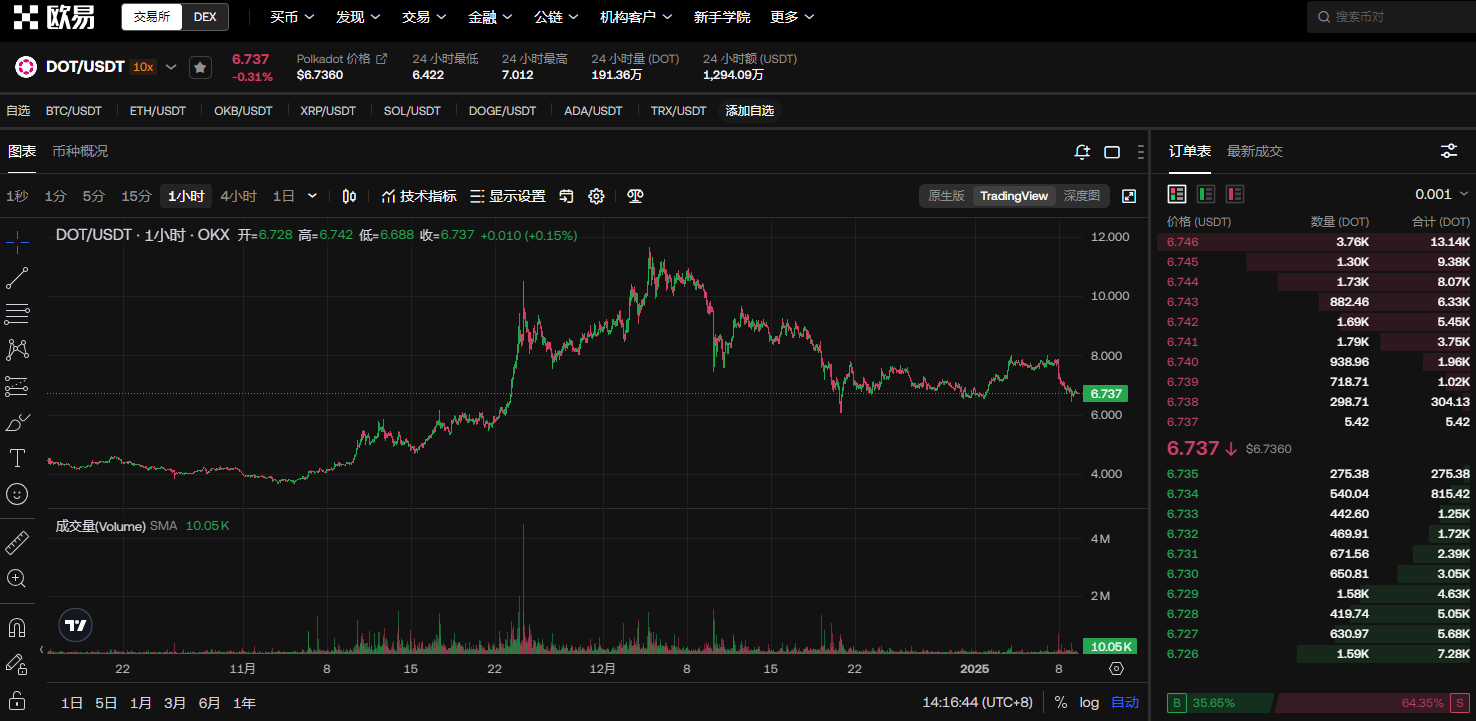Open 显示设置 display settings

[508, 196]
